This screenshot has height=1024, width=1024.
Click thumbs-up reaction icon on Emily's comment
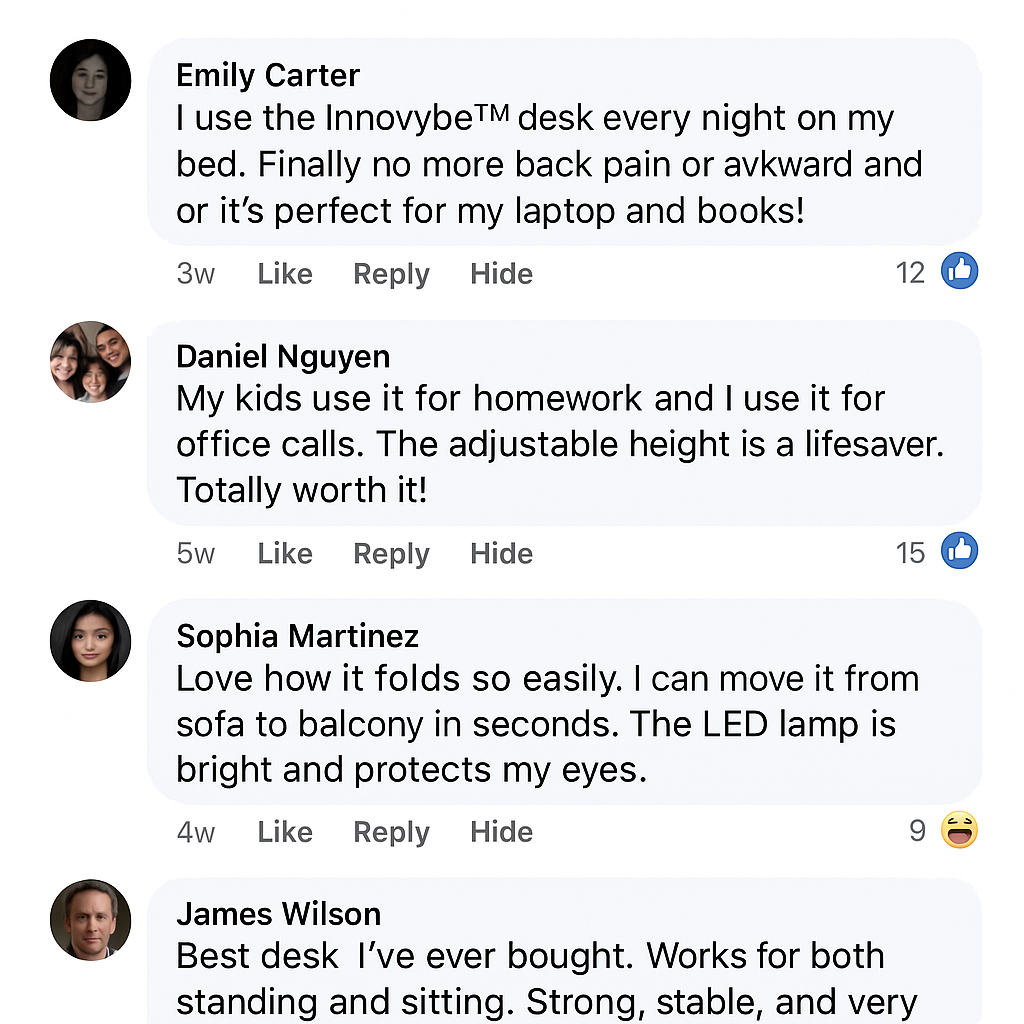tap(959, 271)
